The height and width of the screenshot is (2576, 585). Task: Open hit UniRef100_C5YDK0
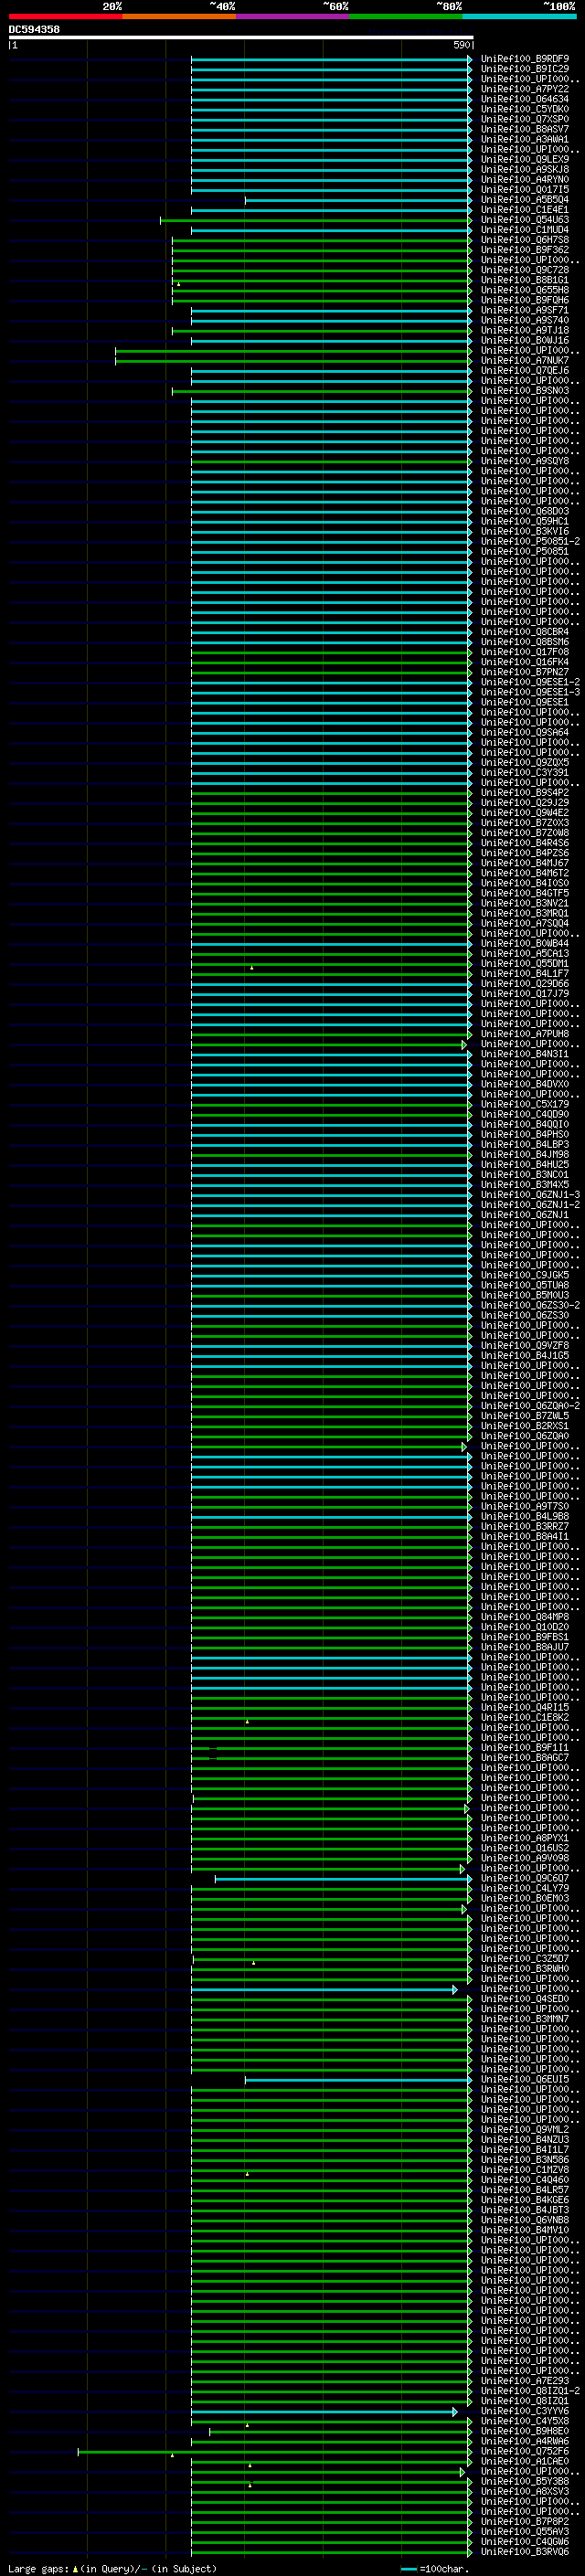[525, 109]
